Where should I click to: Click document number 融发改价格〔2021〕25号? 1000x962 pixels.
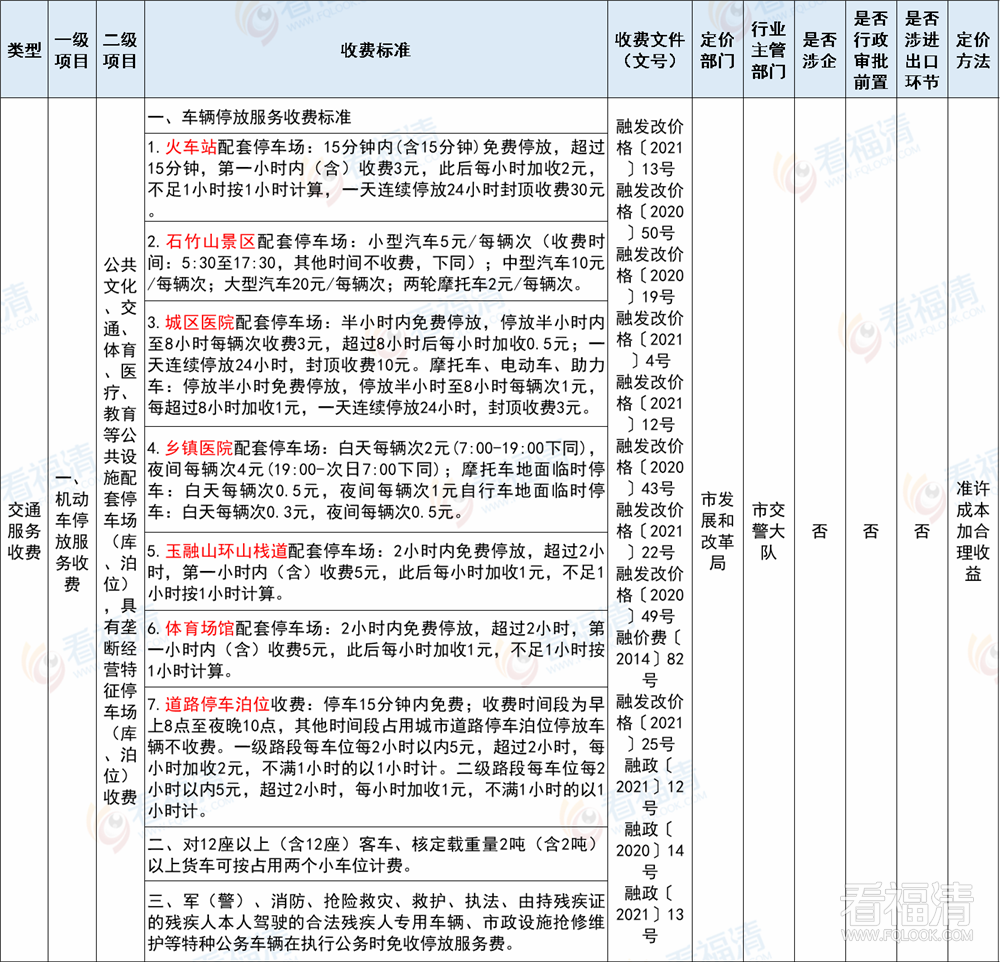[650, 722]
